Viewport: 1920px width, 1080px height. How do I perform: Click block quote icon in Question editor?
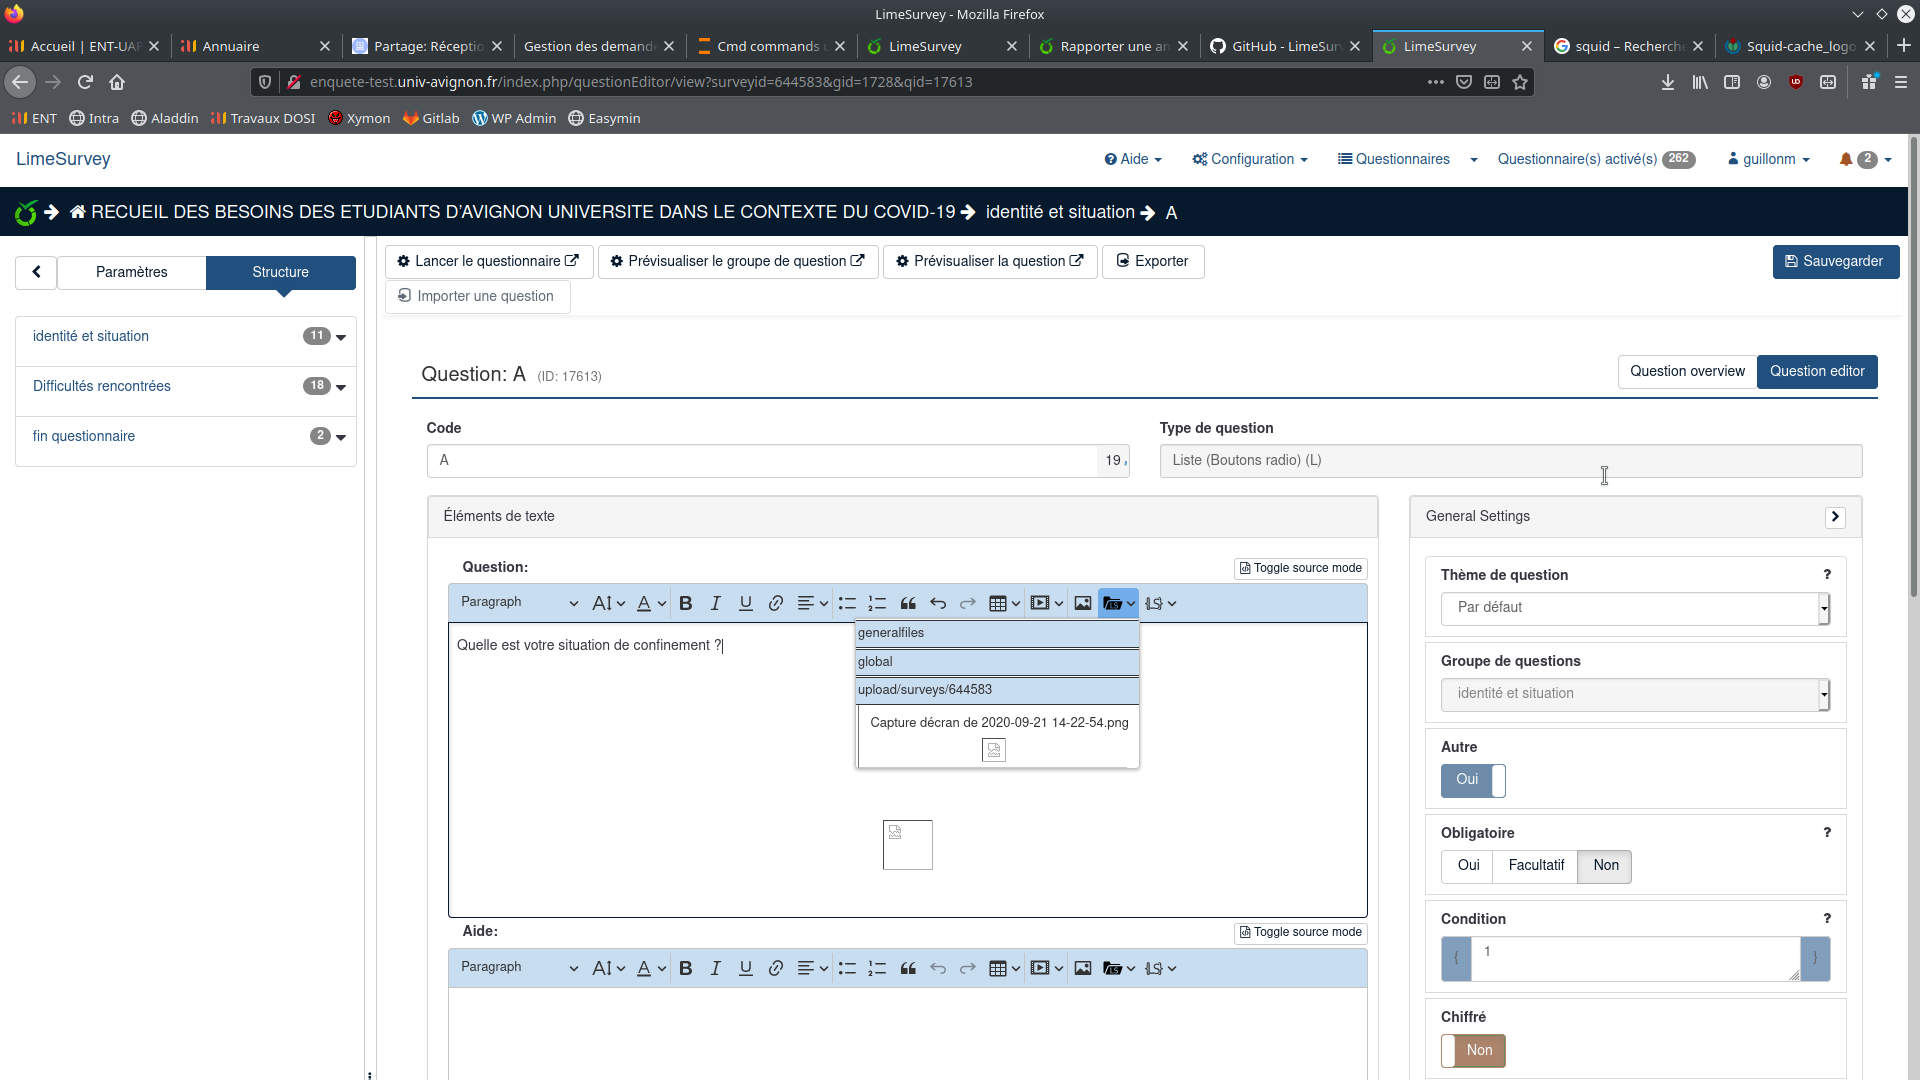(x=908, y=603)
